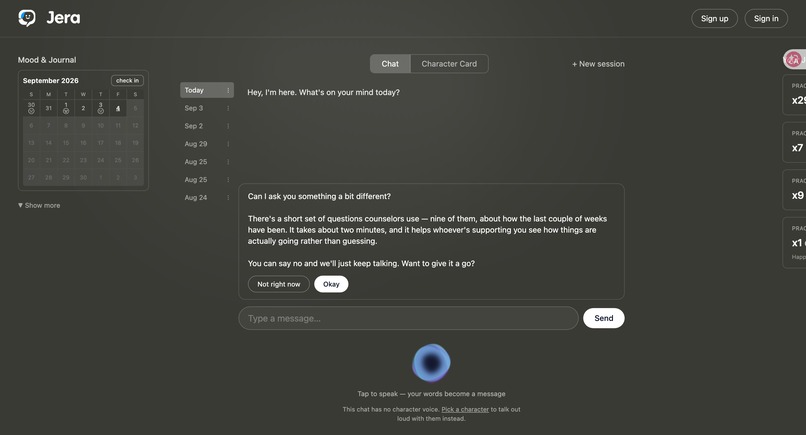Open options menu for Aug 29 session
806x435 pixels.
click(228, 144)
